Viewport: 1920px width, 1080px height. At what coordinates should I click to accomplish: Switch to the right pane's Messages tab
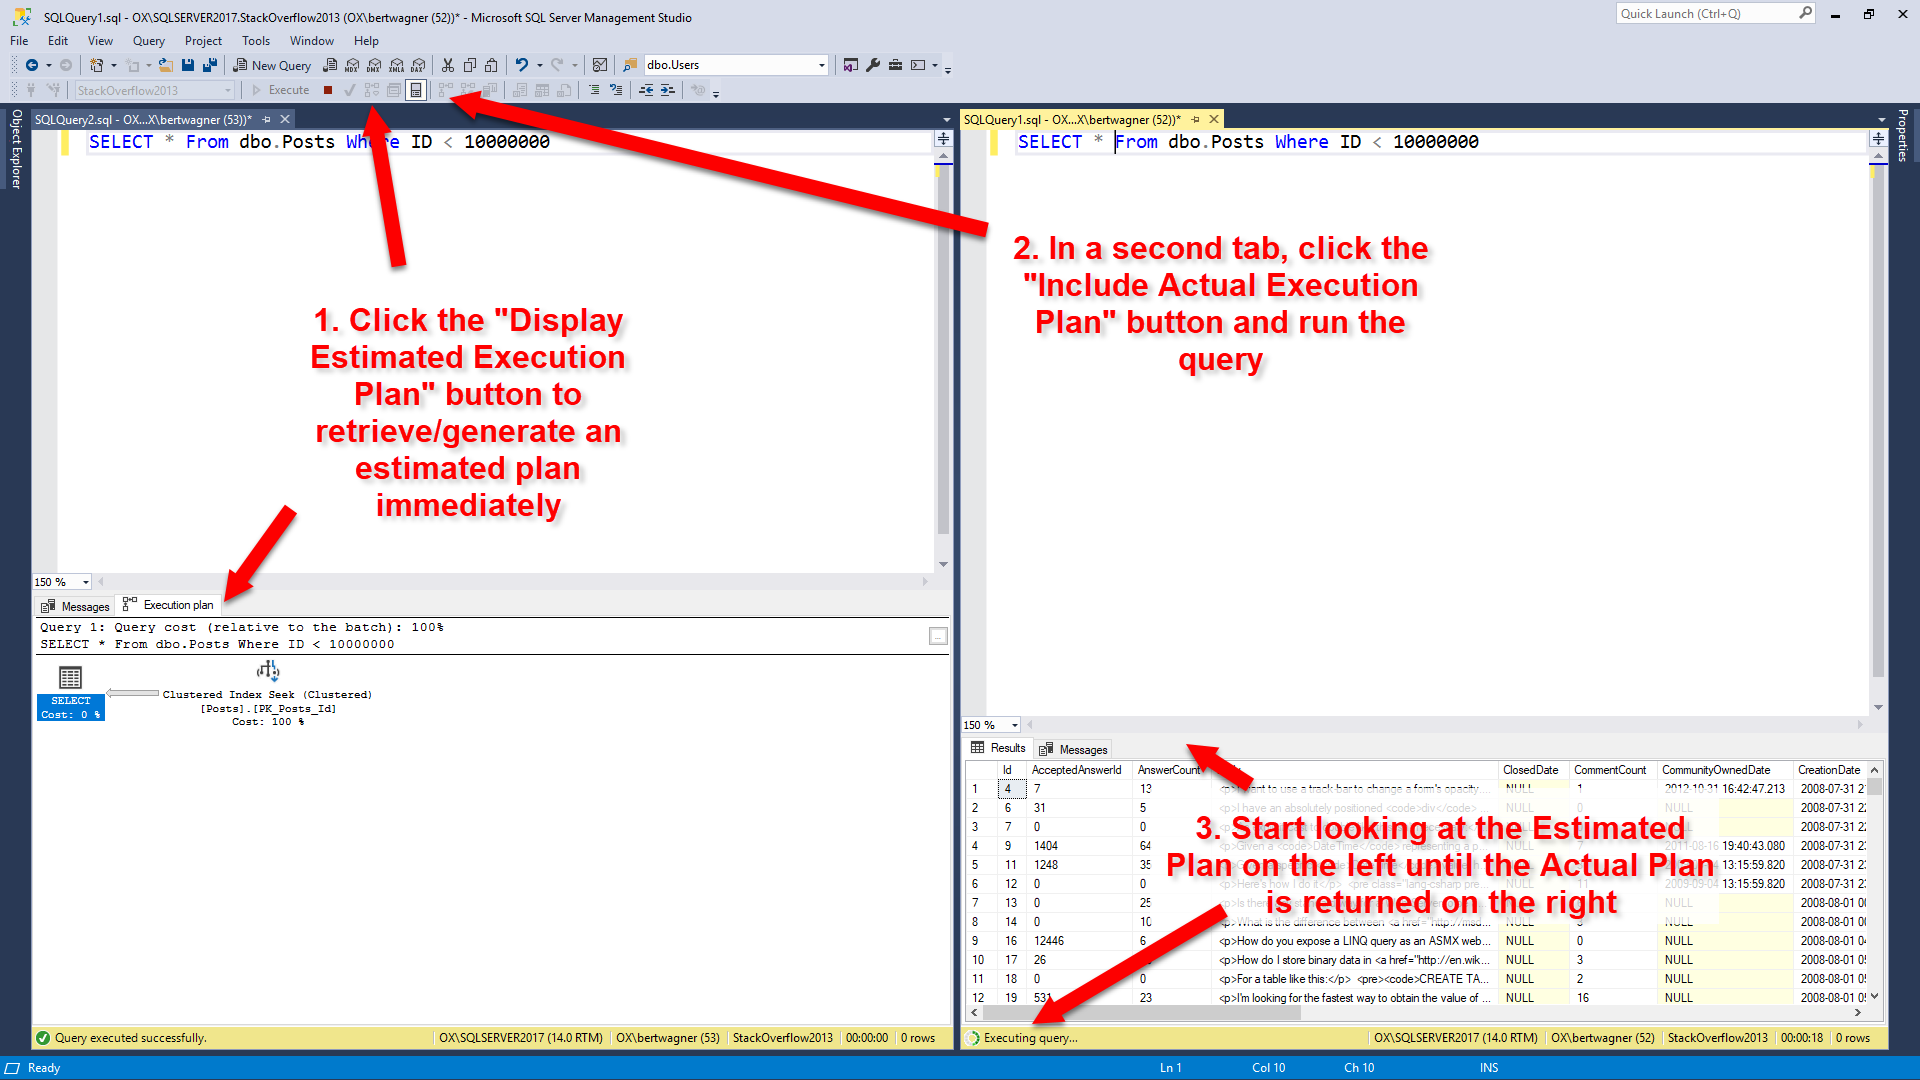tap(1073, 749)
